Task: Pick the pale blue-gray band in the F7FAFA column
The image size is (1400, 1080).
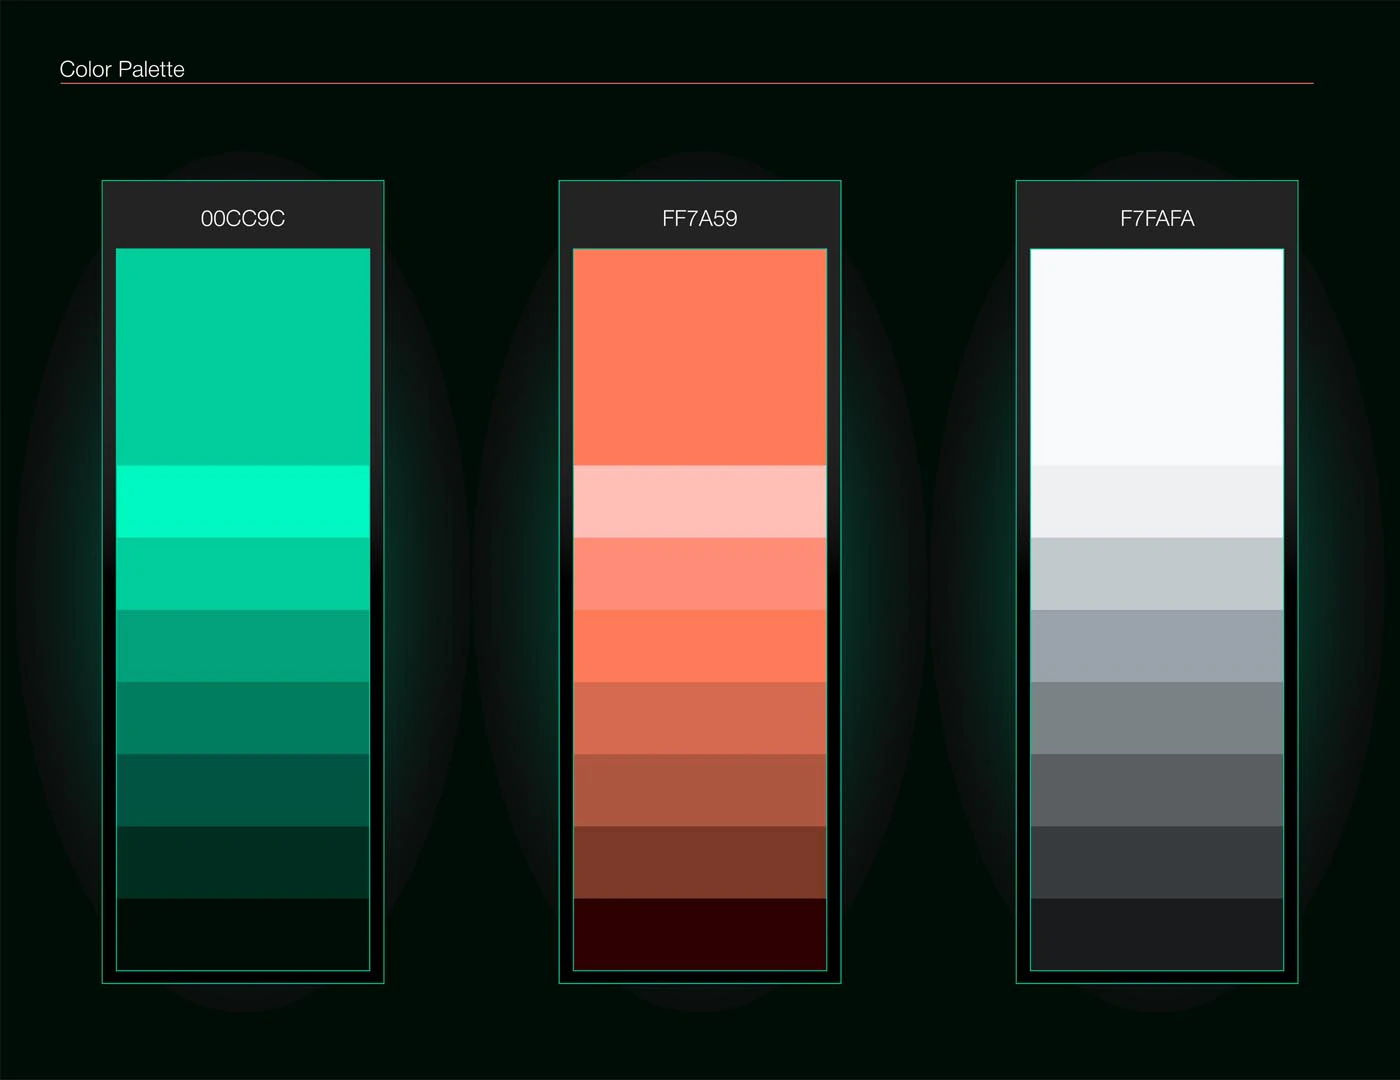Action: (1157, 574)
